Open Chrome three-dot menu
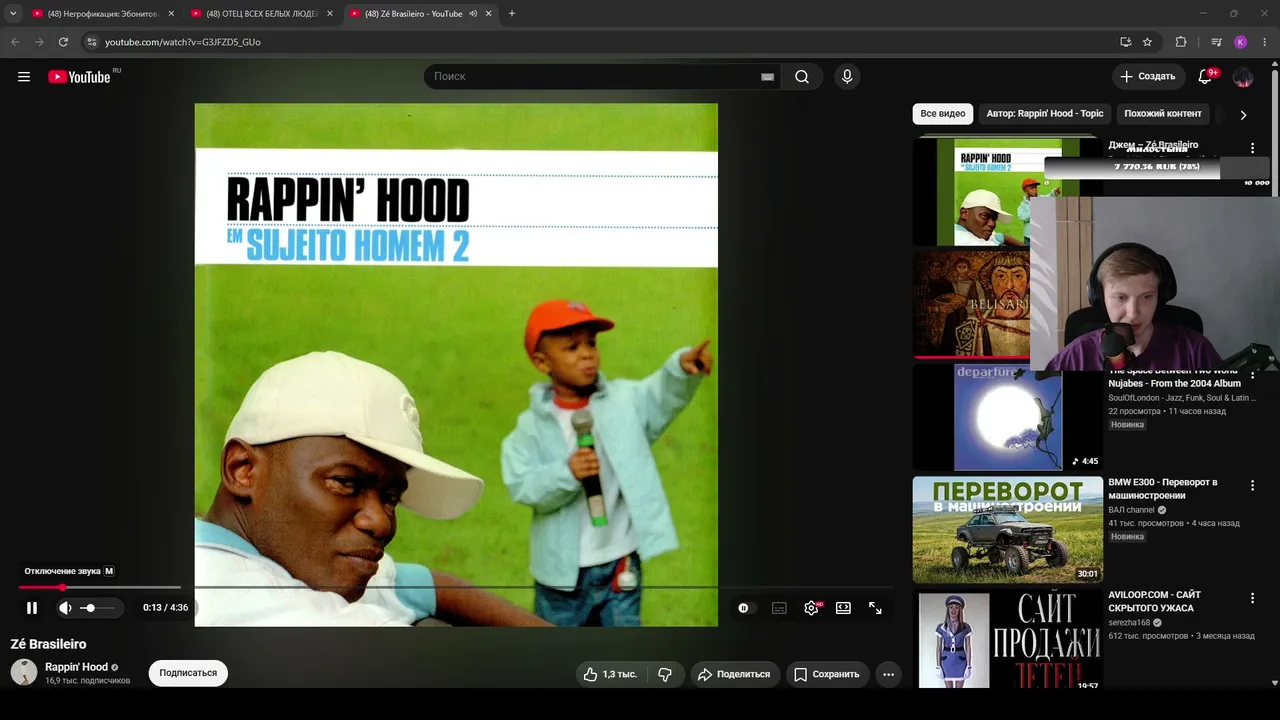The width and height of the screenshot is (1280, 720). pos(1265,42)
